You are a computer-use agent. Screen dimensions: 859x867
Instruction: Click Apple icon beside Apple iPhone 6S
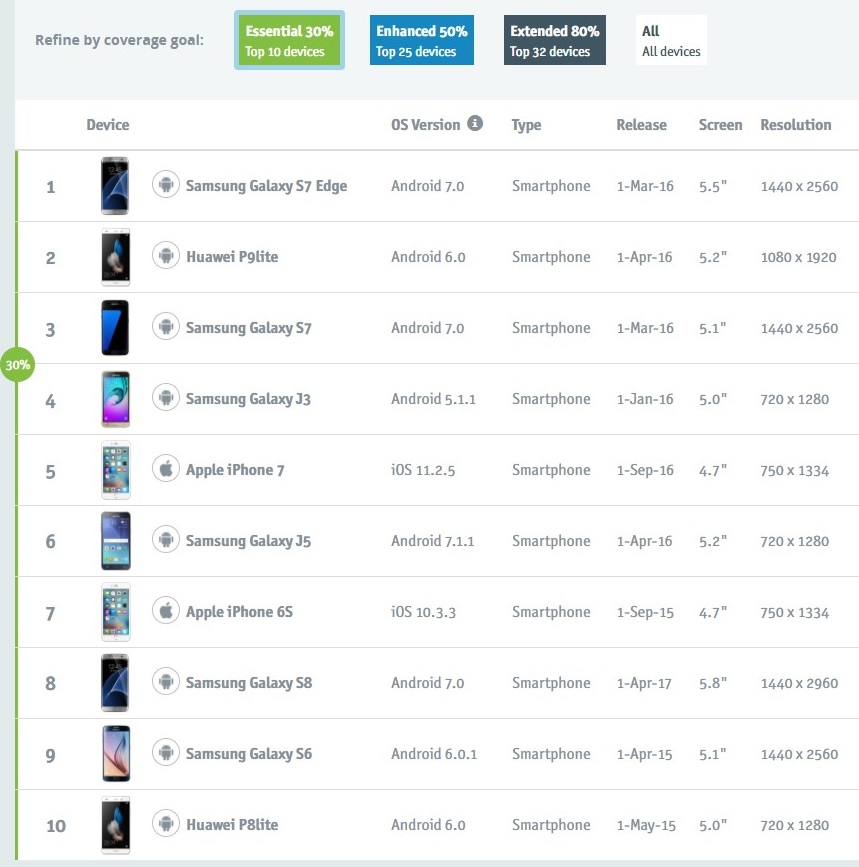[x=166, y=610]
